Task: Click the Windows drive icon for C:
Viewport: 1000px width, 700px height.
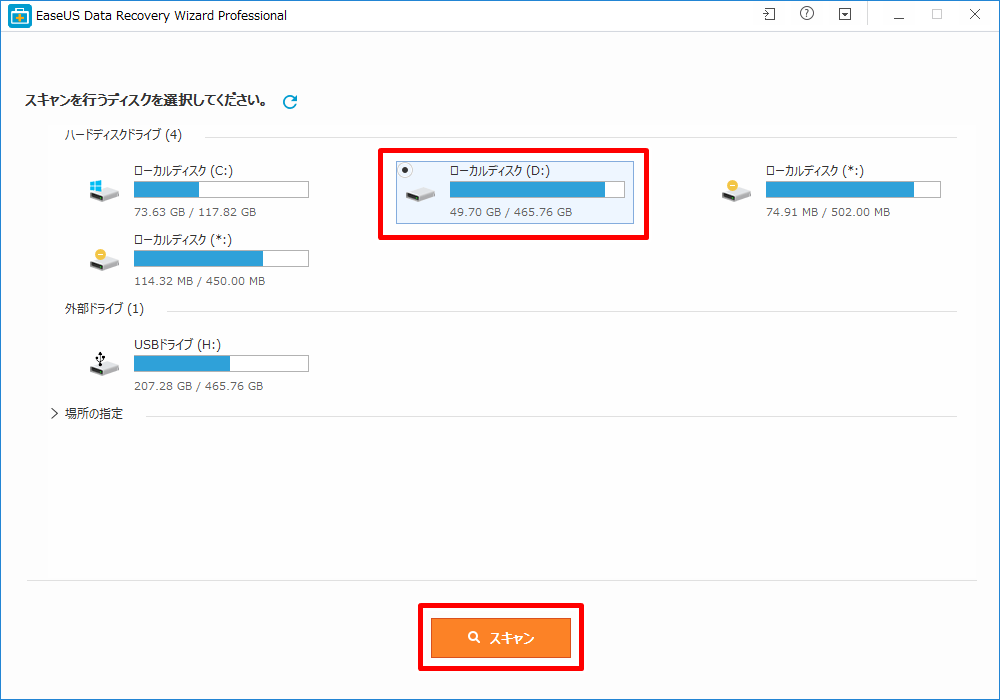Action: 104,190
